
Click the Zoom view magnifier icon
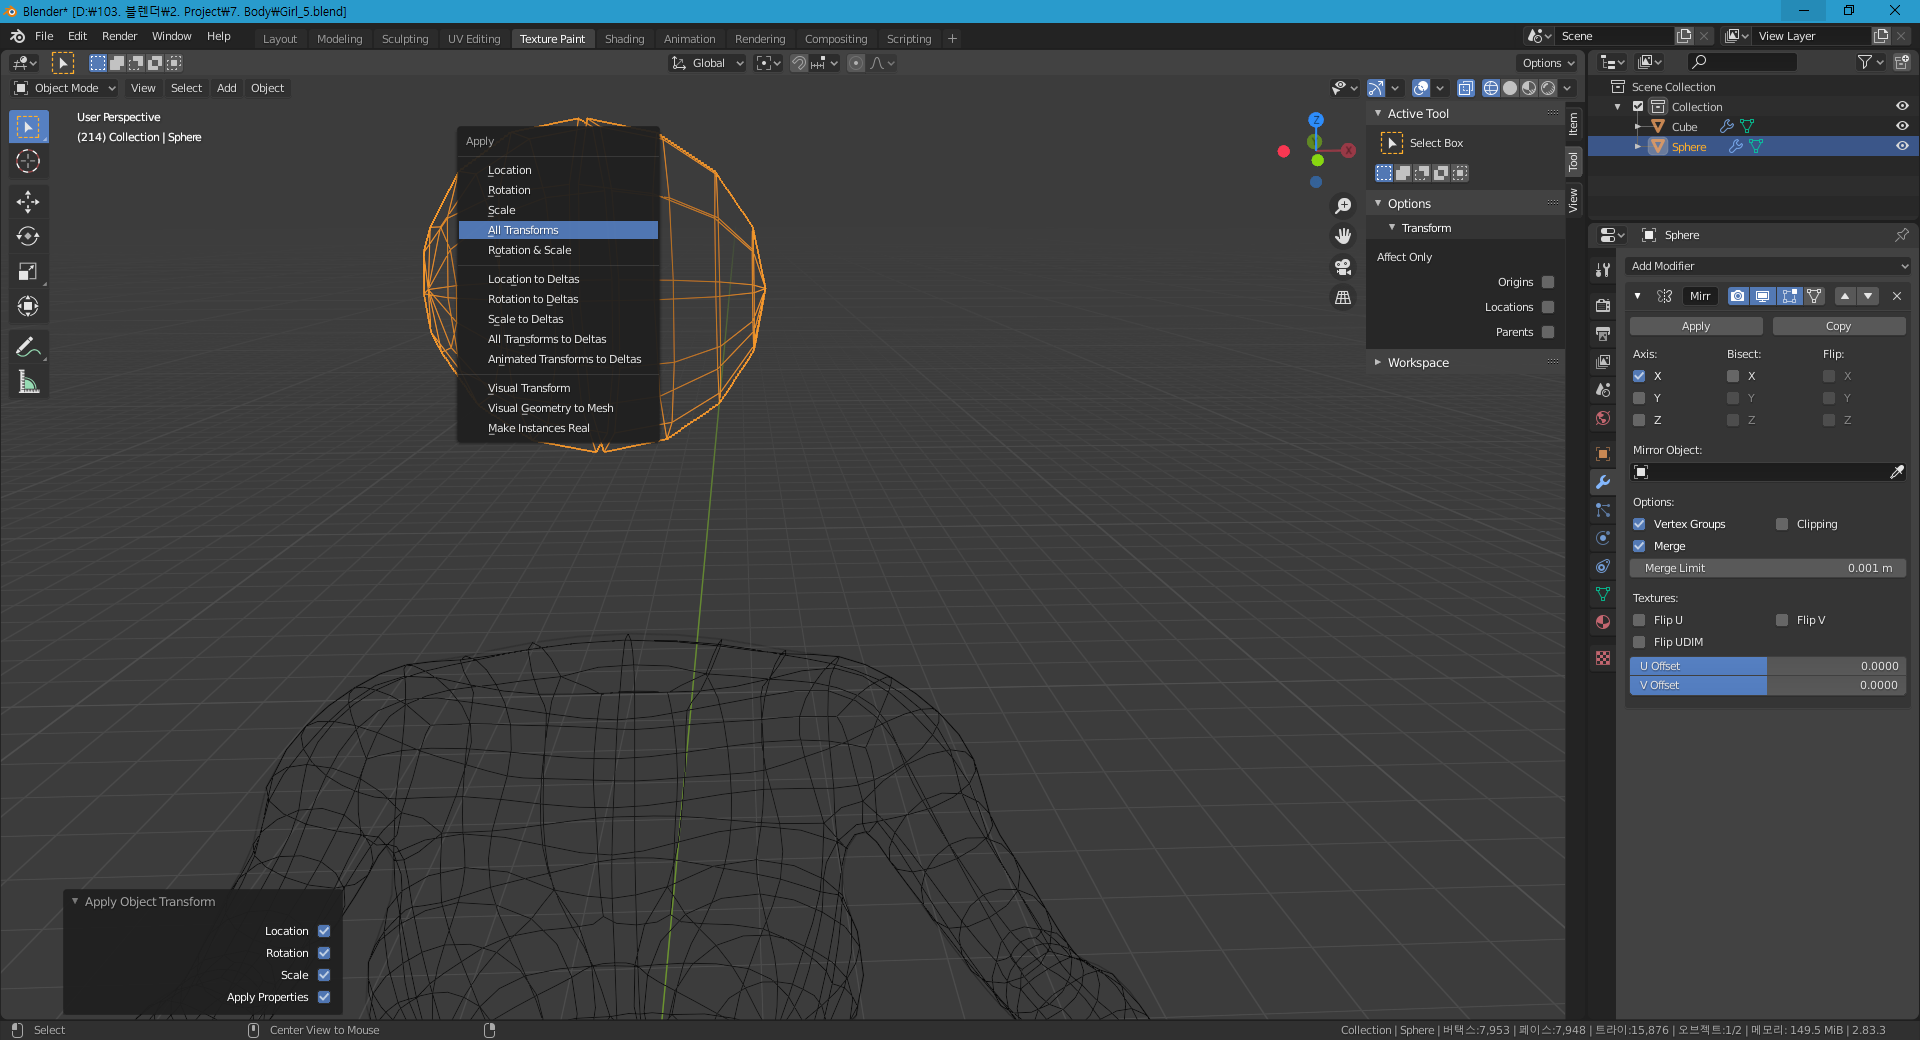(x=1343, y=206)
